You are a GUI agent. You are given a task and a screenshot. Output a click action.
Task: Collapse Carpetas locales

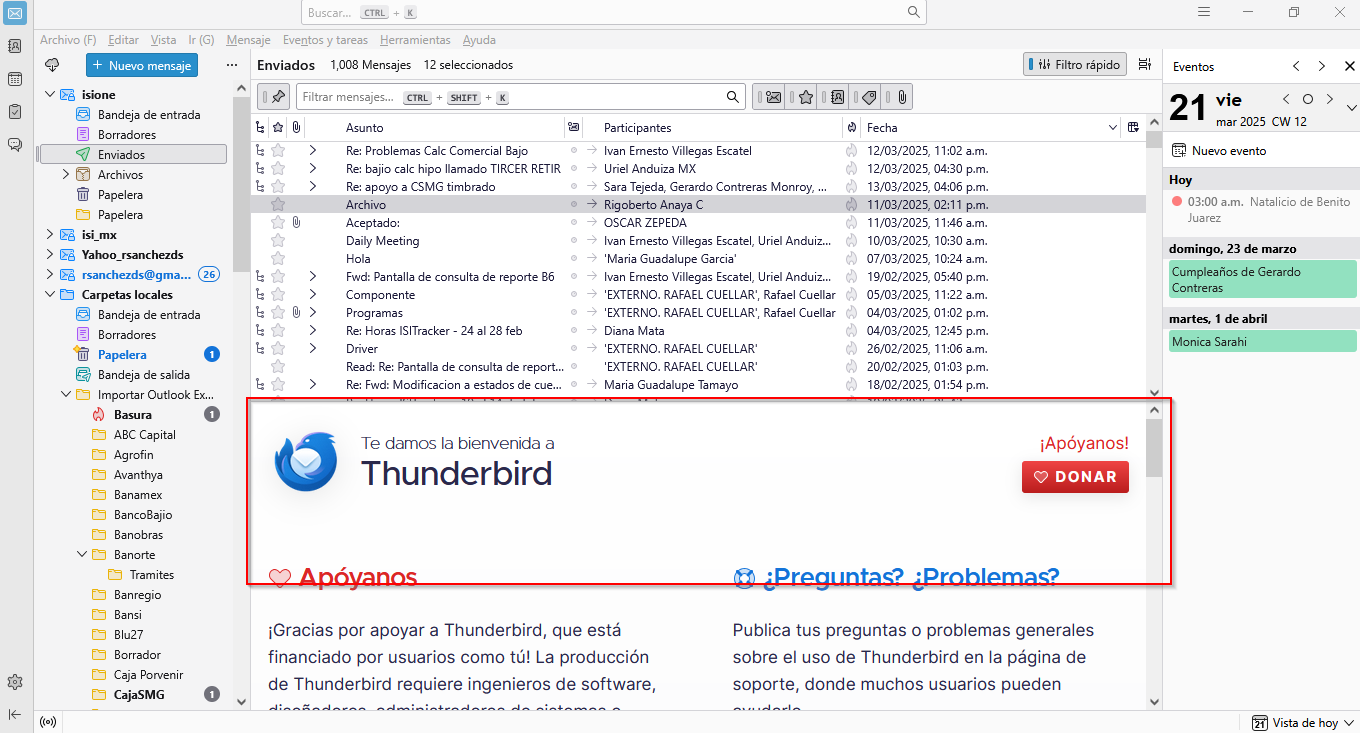[49, 295]
